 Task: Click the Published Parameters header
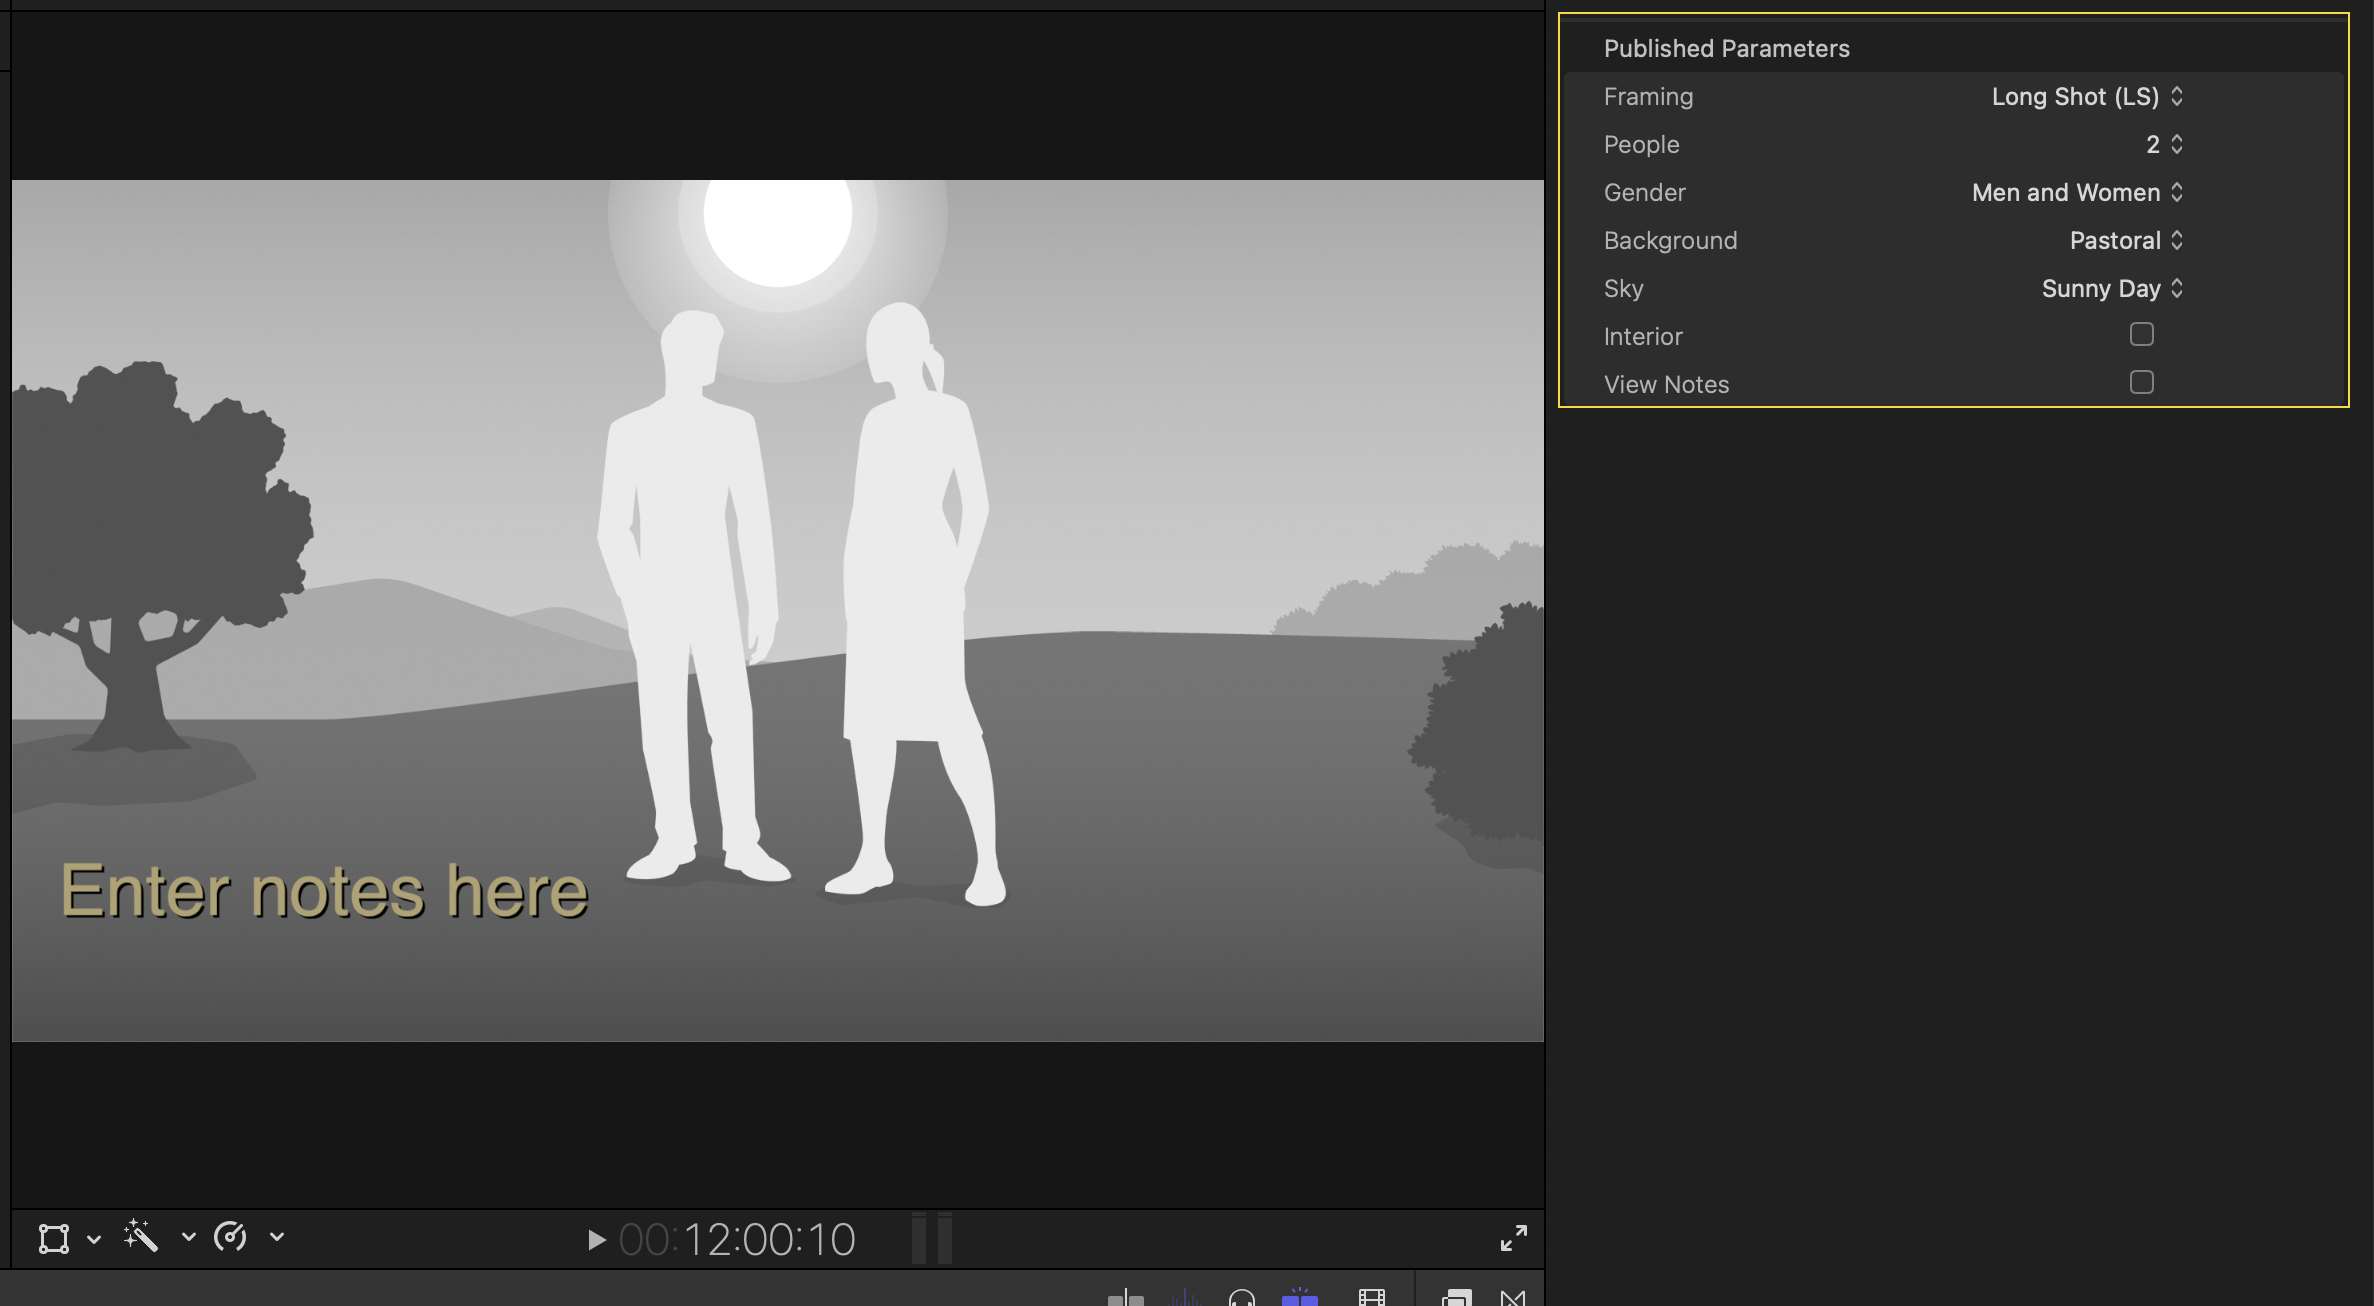pos(1726,49)
